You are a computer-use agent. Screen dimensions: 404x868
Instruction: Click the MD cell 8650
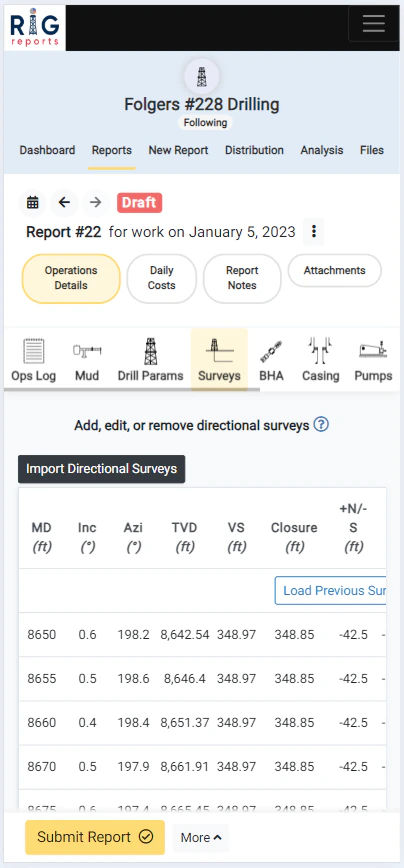coord(42,634)
